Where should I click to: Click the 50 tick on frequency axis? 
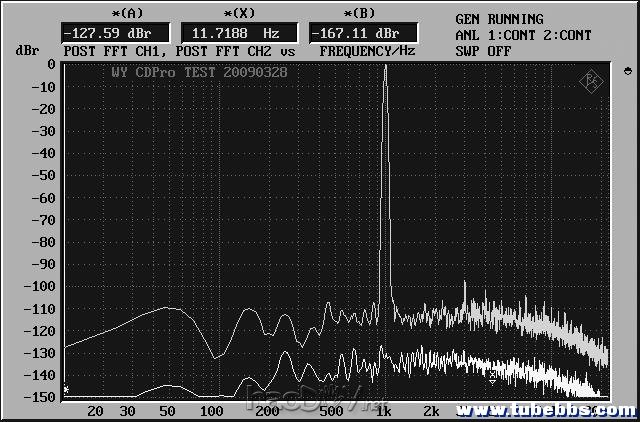(x=169, y=411)
